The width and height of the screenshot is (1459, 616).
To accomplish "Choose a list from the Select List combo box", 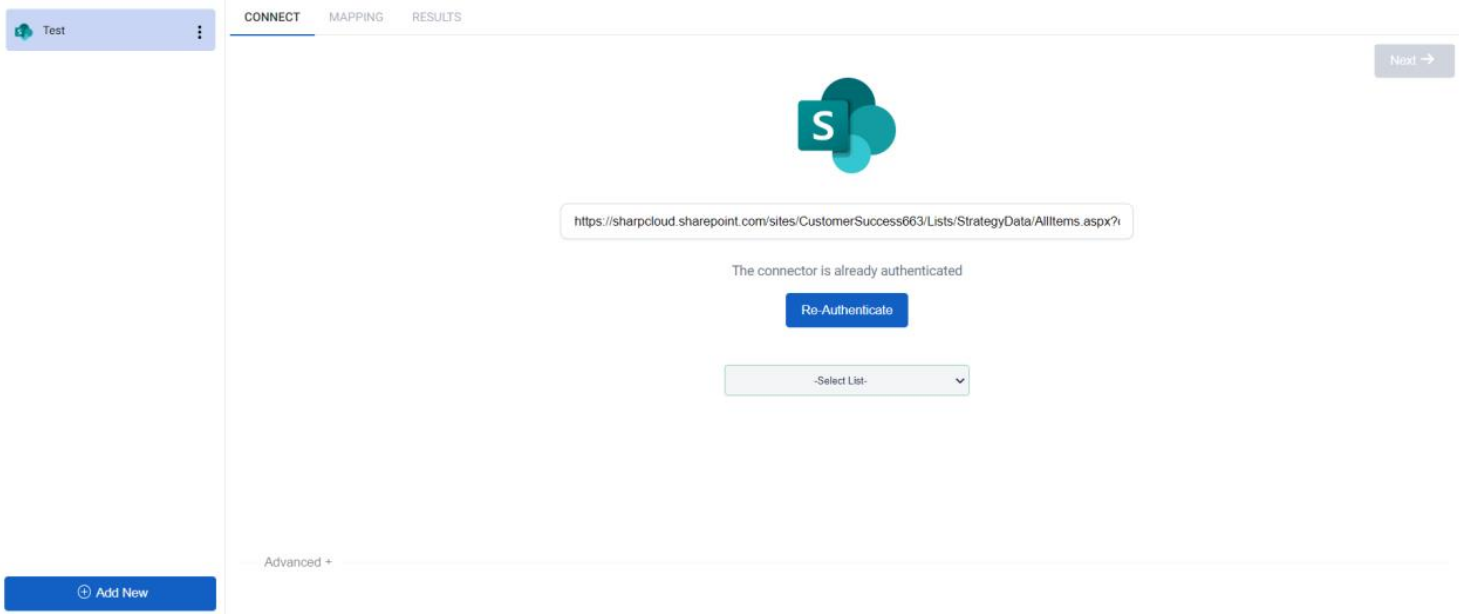I will (846, 380).
